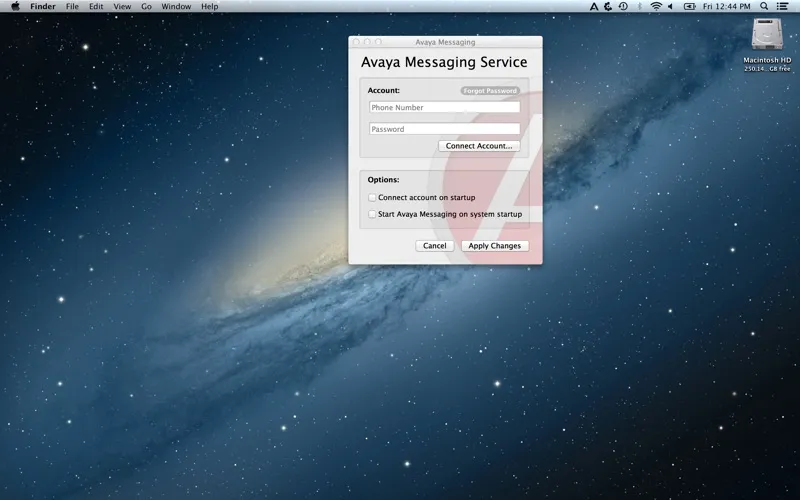
Task: Focus the Phone Number field
Action: 444,107
